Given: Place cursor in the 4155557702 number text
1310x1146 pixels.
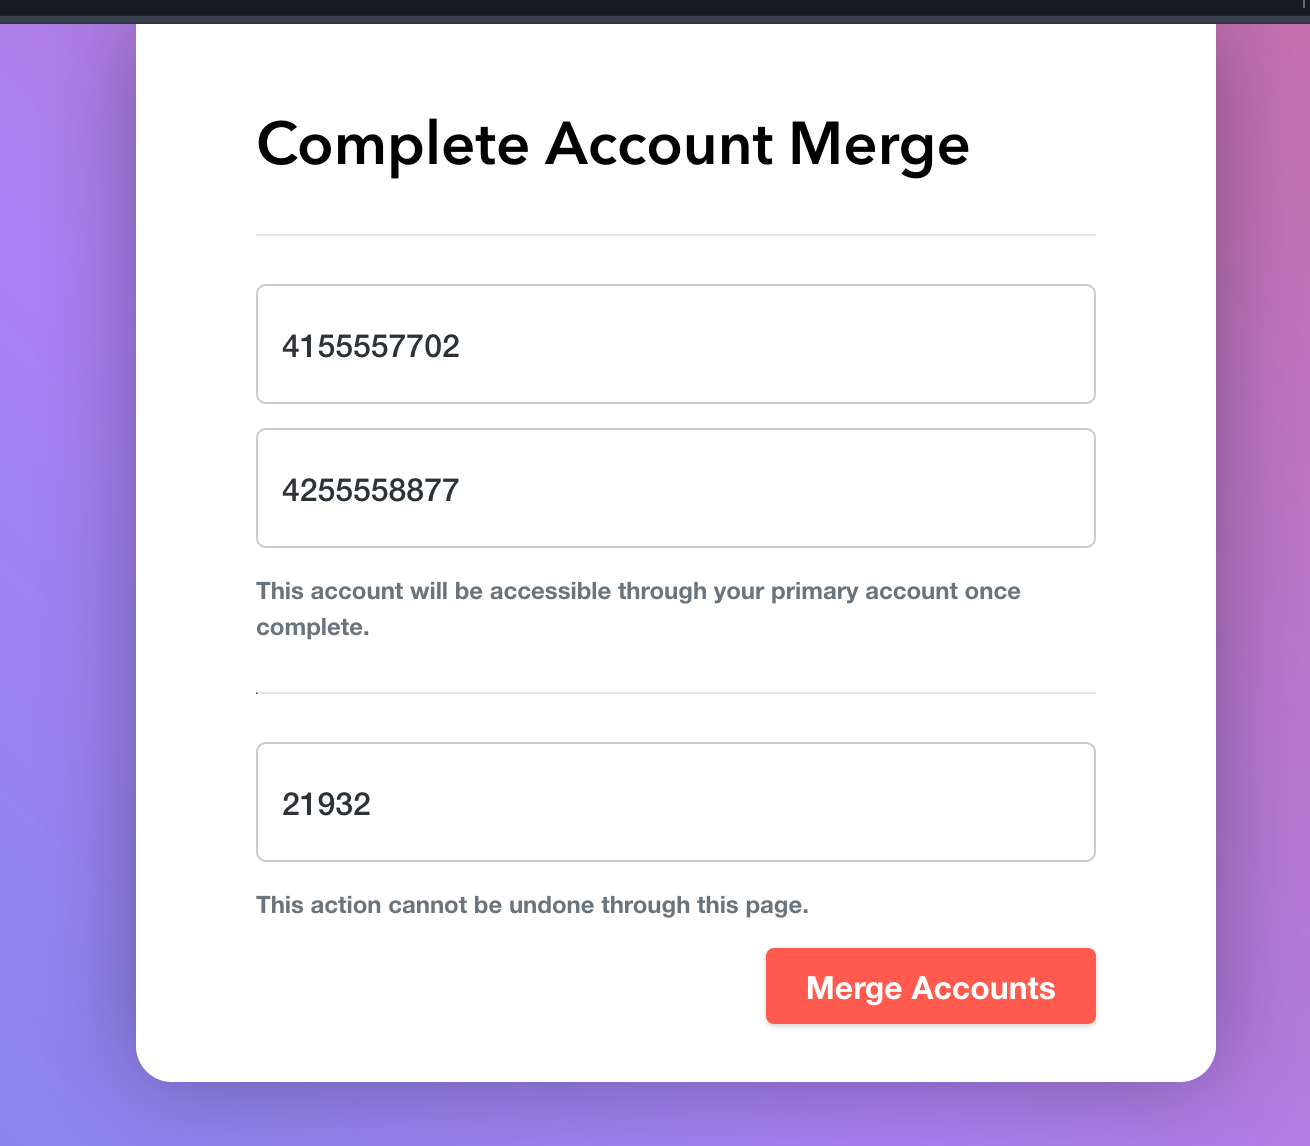Looking at the screenshot, I should 371,347.
